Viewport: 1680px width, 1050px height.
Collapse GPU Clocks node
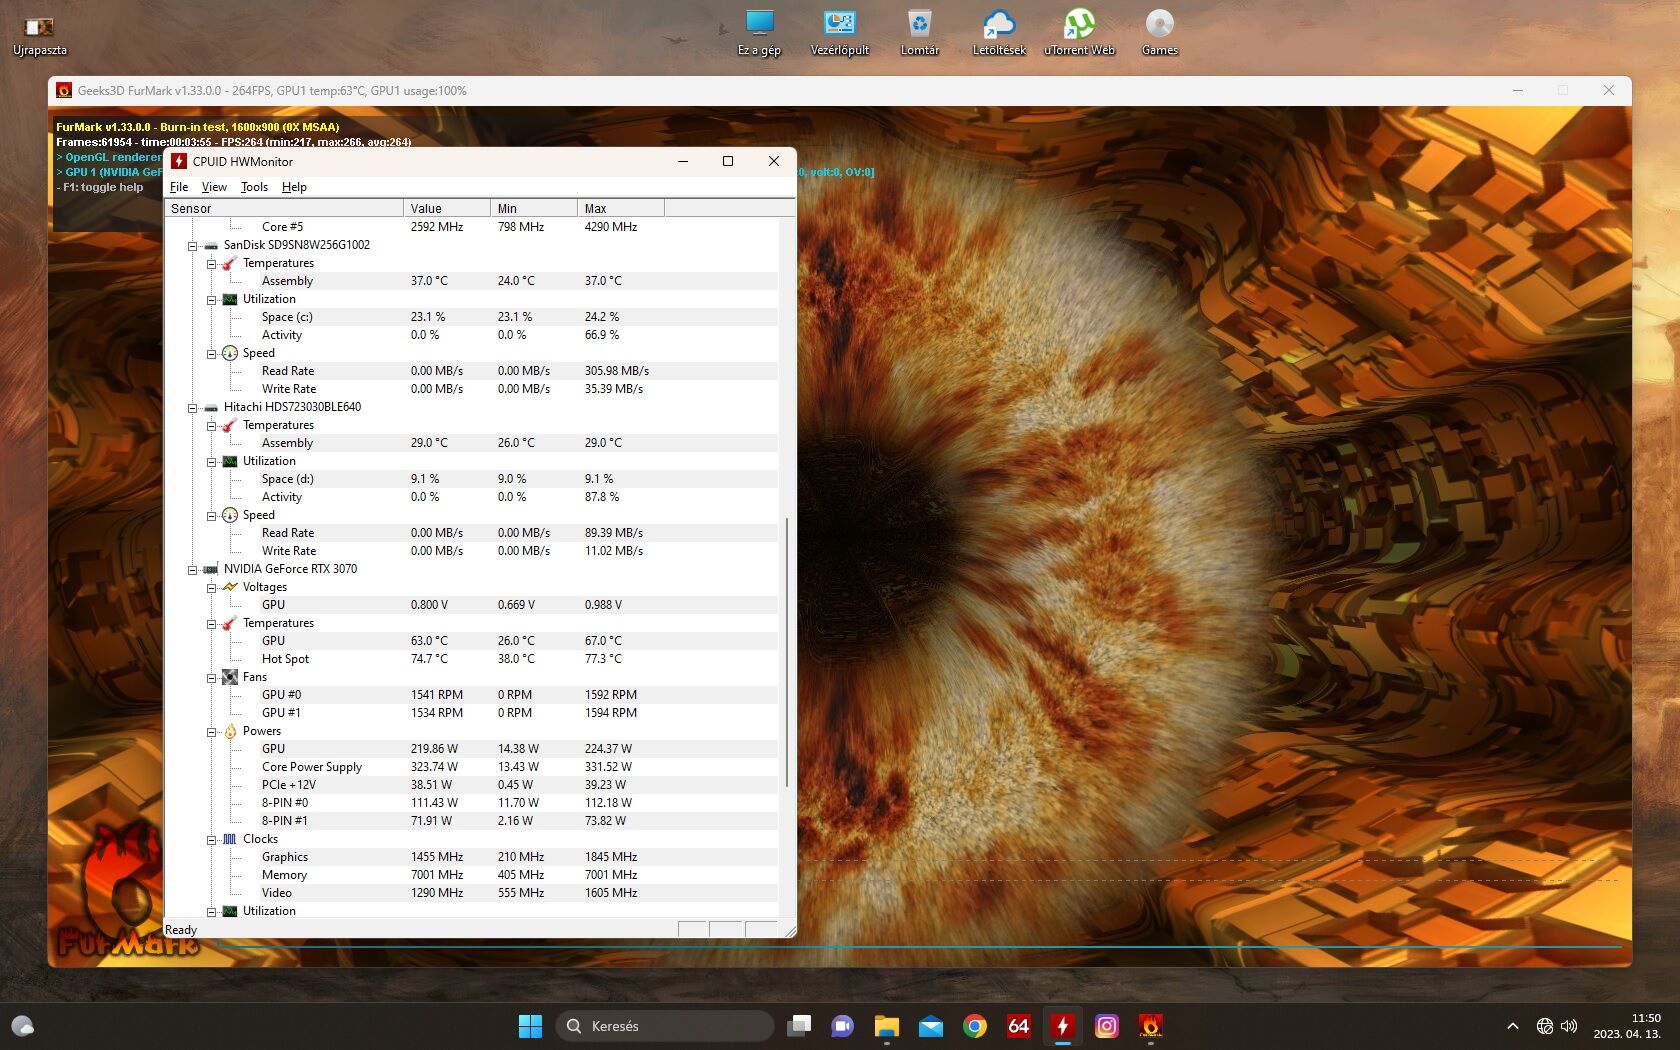211,840
